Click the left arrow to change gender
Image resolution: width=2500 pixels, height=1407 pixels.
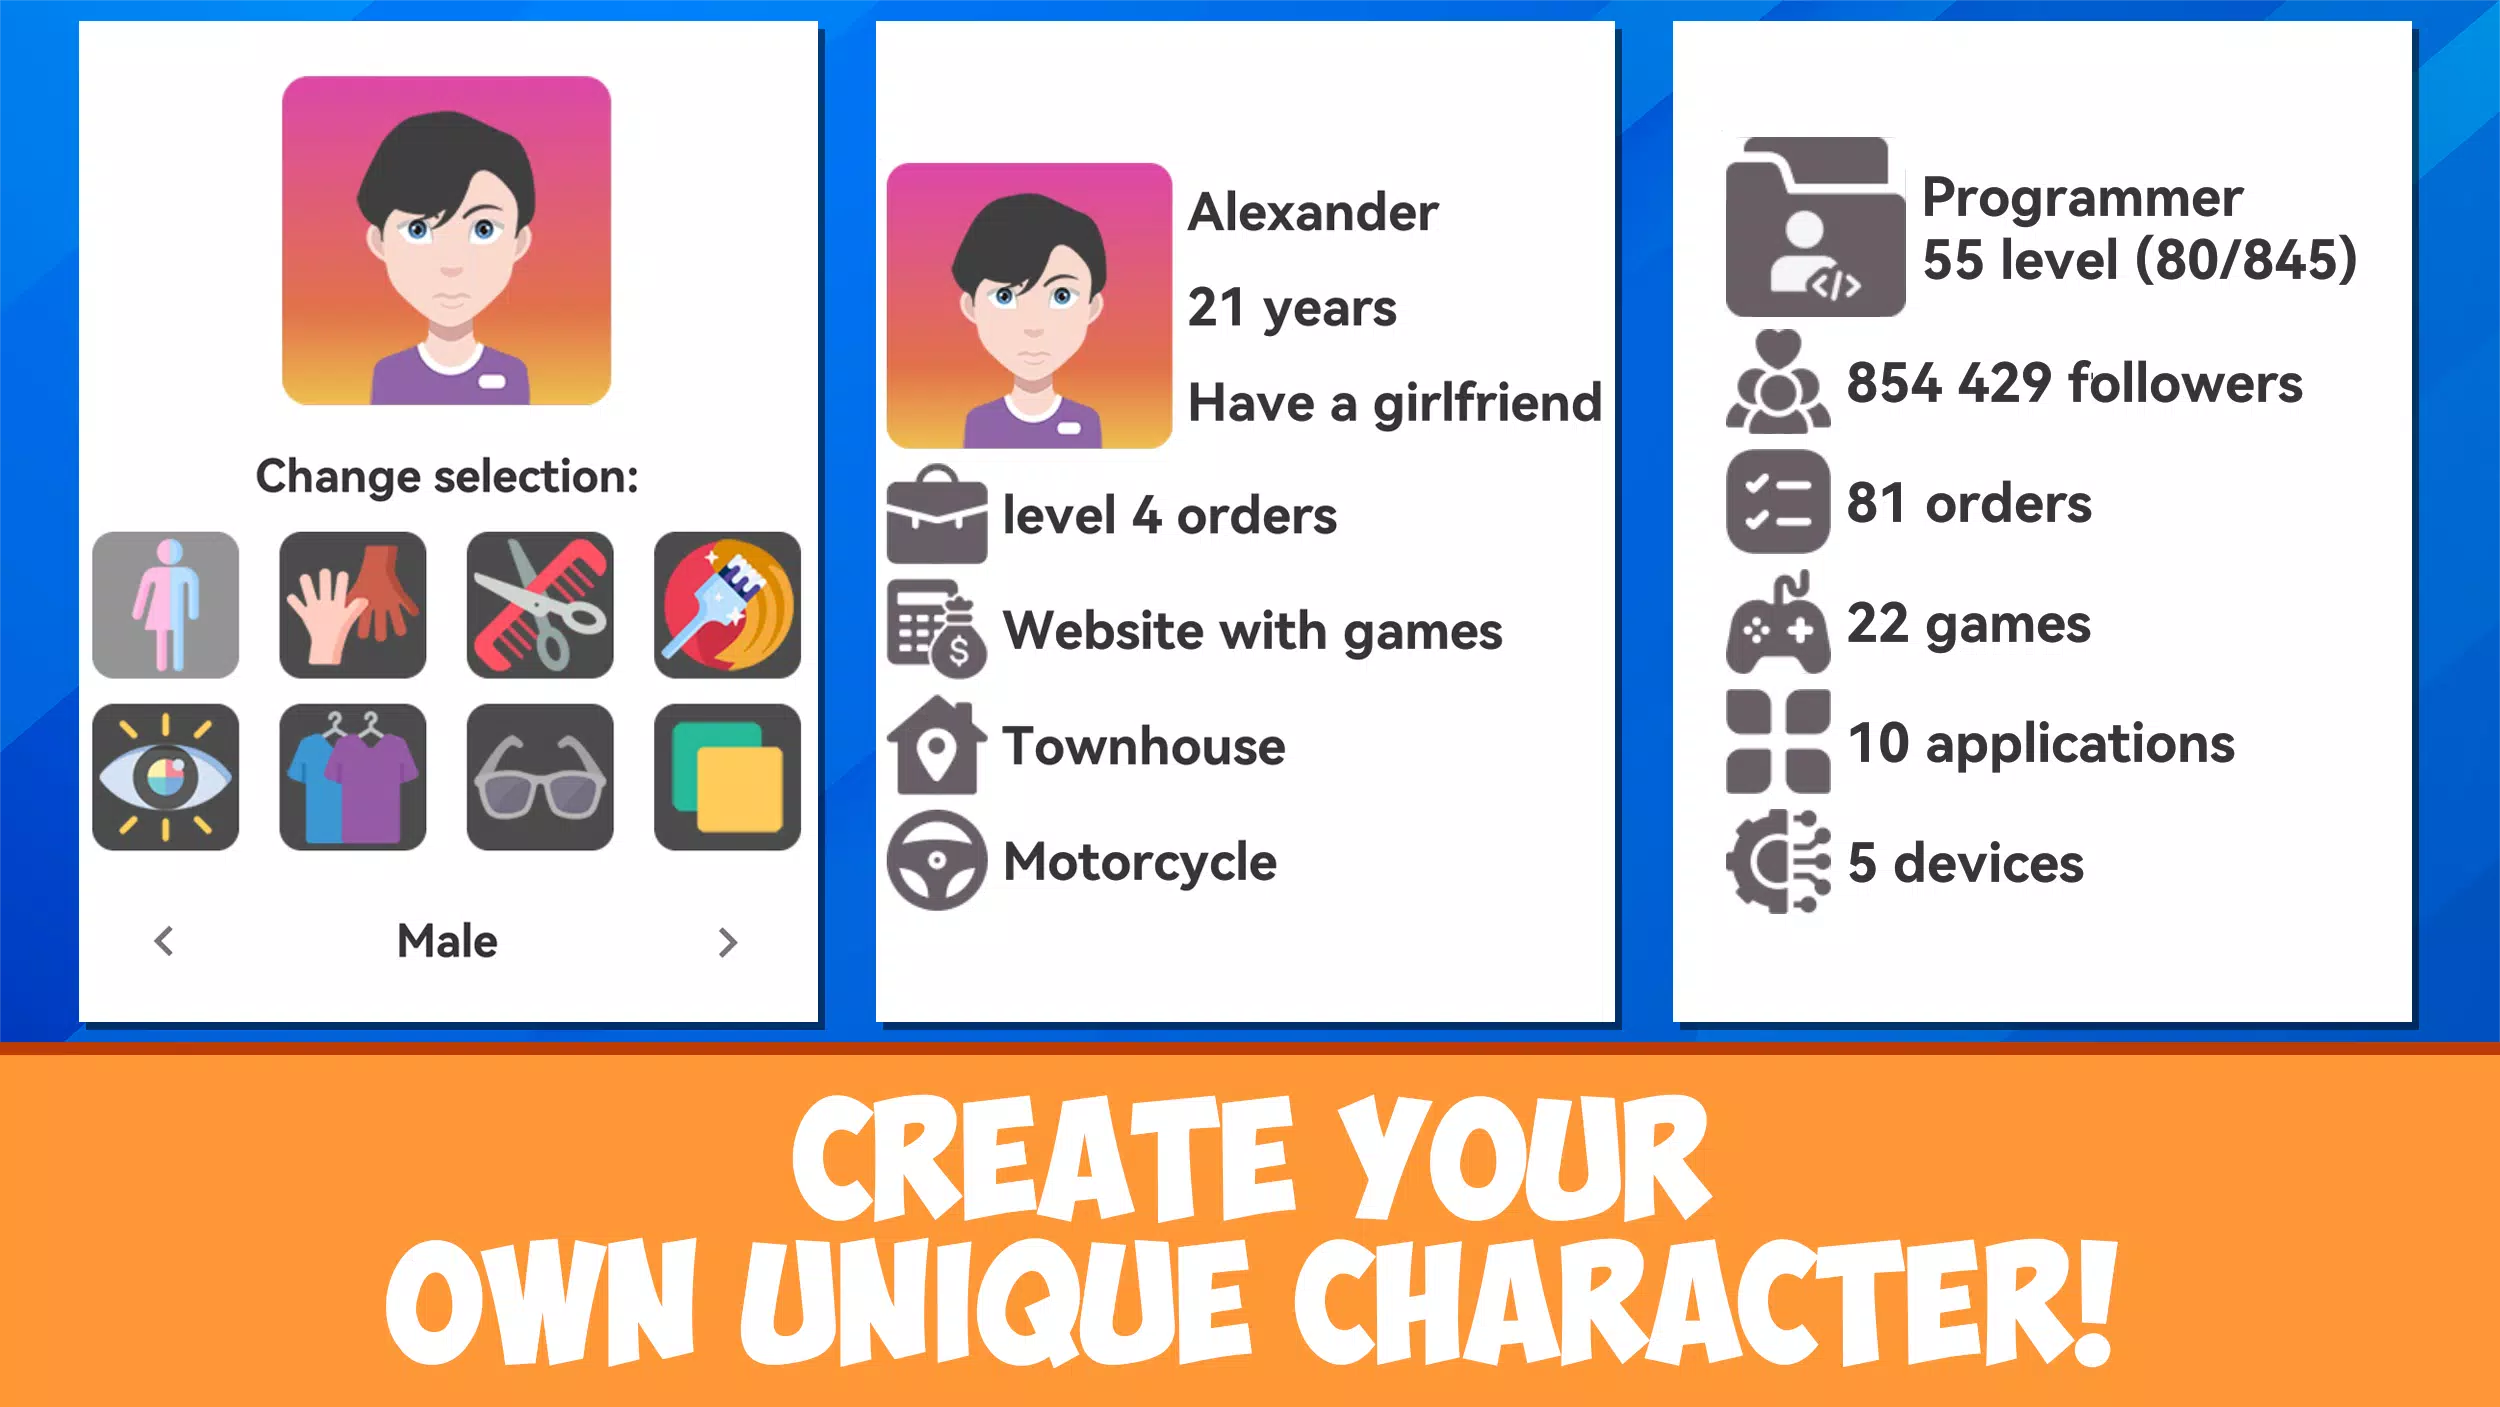[x=165, y=940]
